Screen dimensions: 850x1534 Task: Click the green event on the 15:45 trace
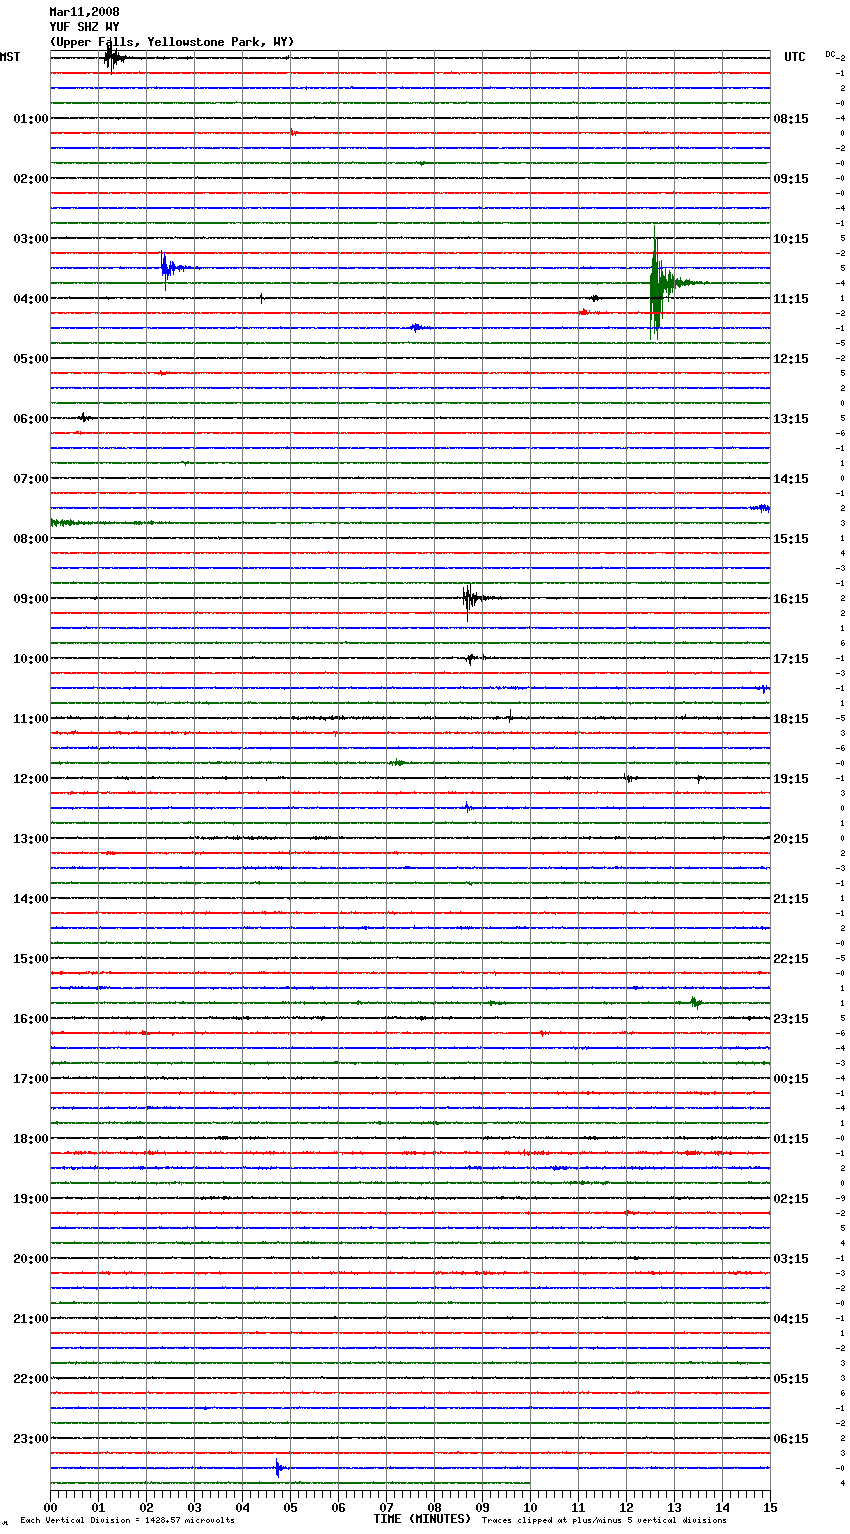point(696,1002)
